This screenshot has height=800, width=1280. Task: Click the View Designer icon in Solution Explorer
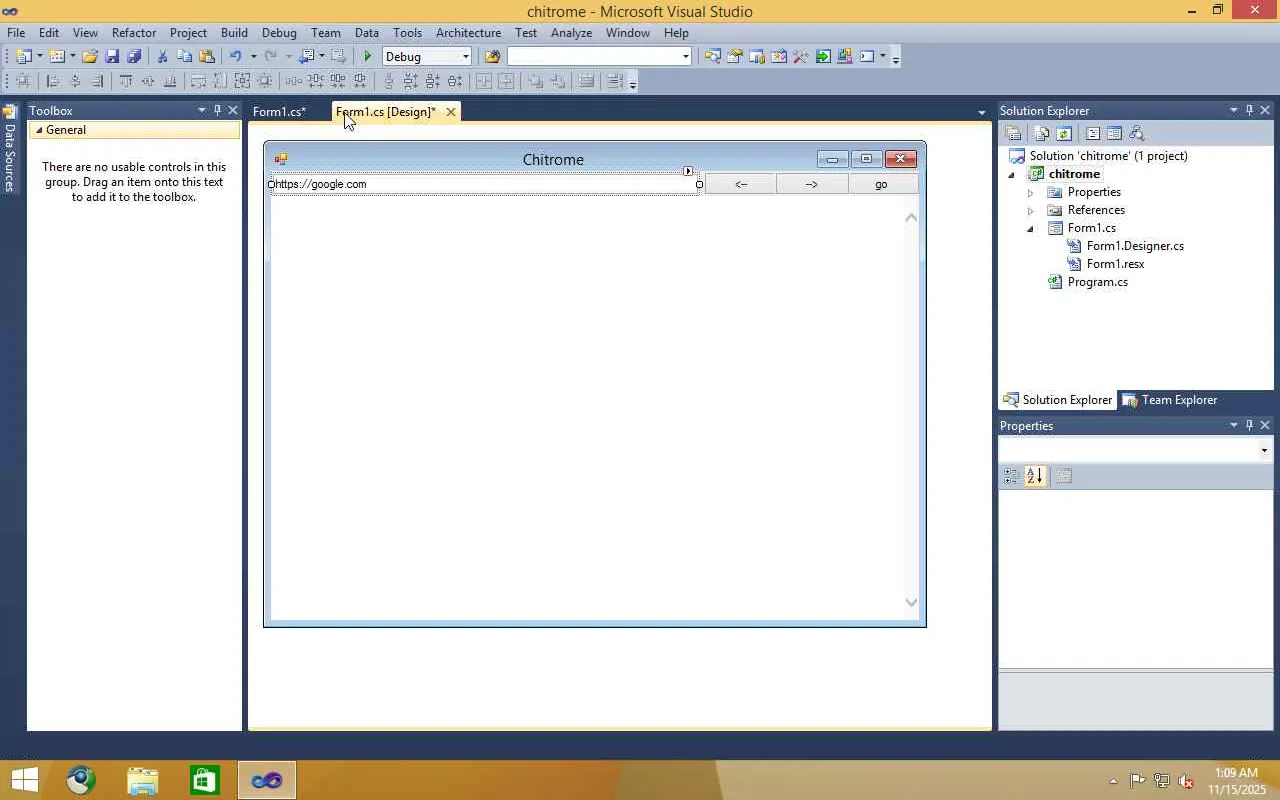click(1114, 134)
